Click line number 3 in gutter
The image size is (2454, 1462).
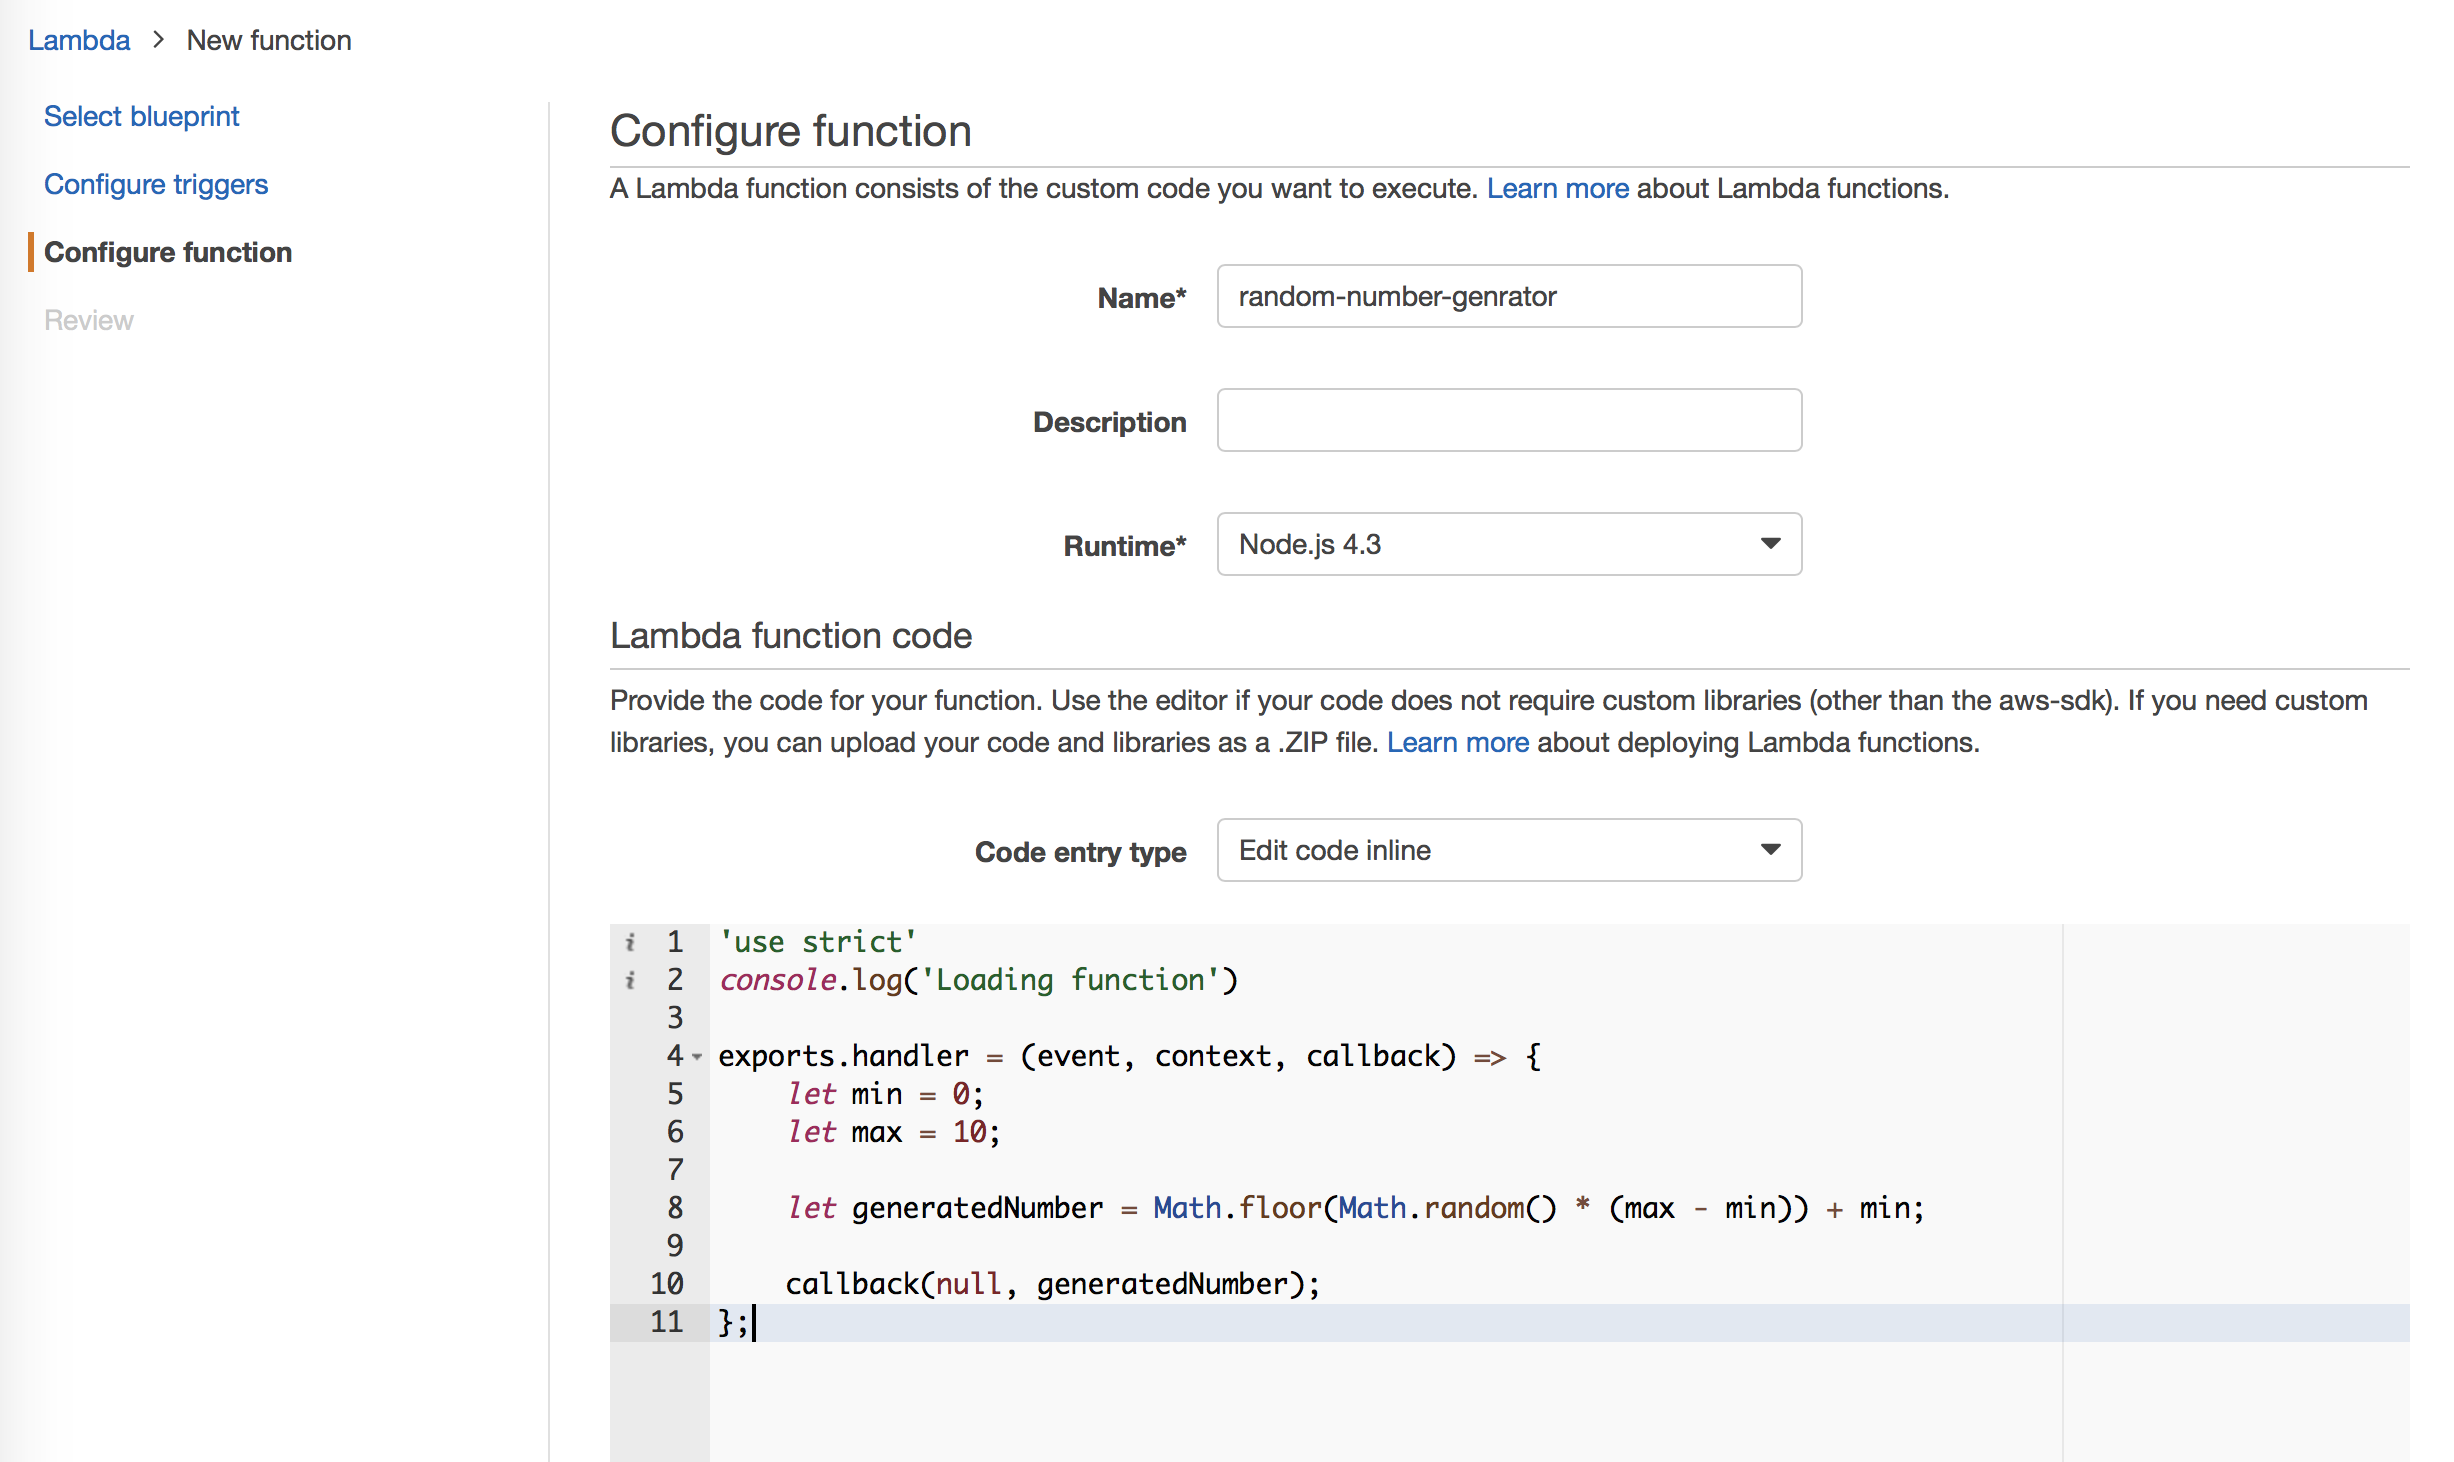click(675, 1018)
